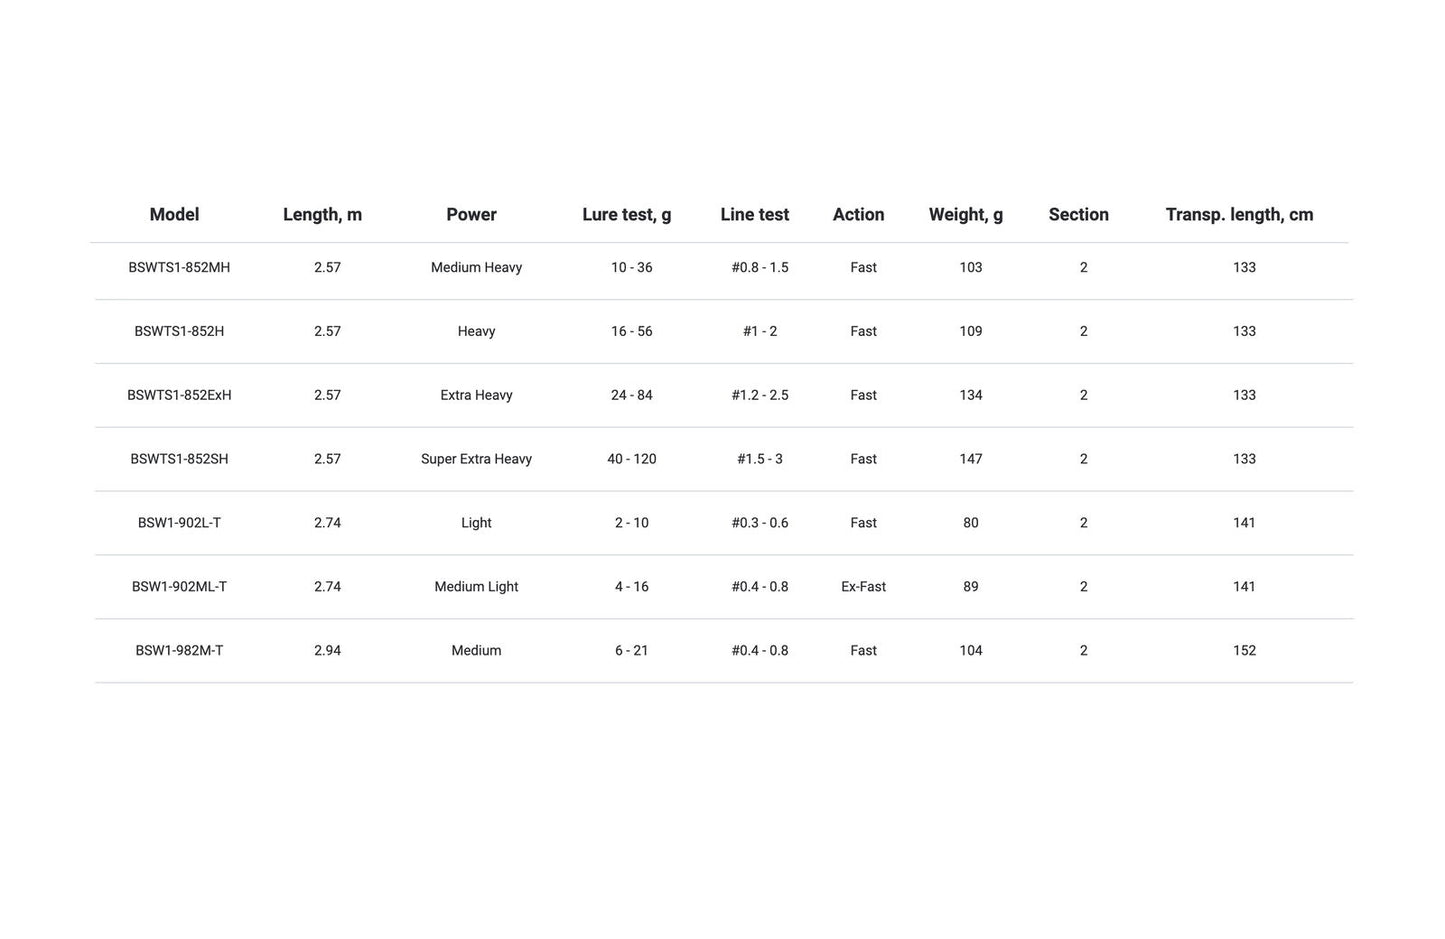Select model BSWTS1-852MH cell
This screenshot has width=1445, height=939.
tap(179, 268)
